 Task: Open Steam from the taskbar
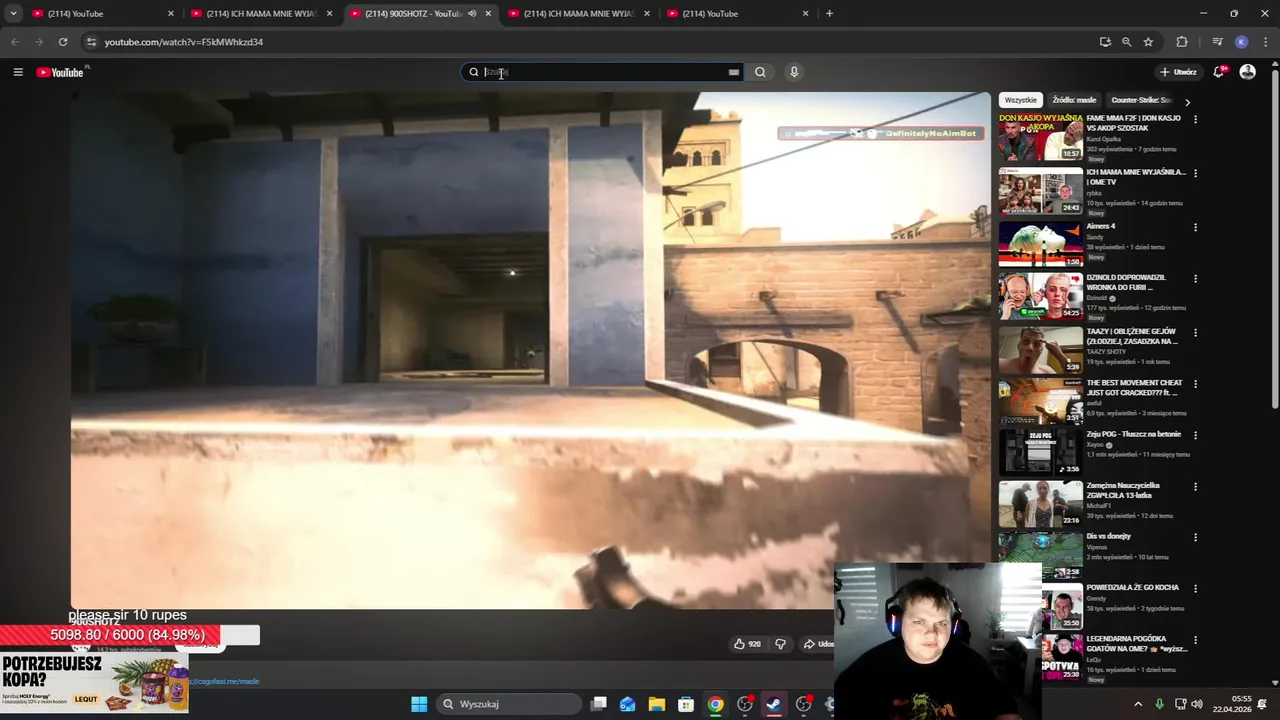(774, 704)
